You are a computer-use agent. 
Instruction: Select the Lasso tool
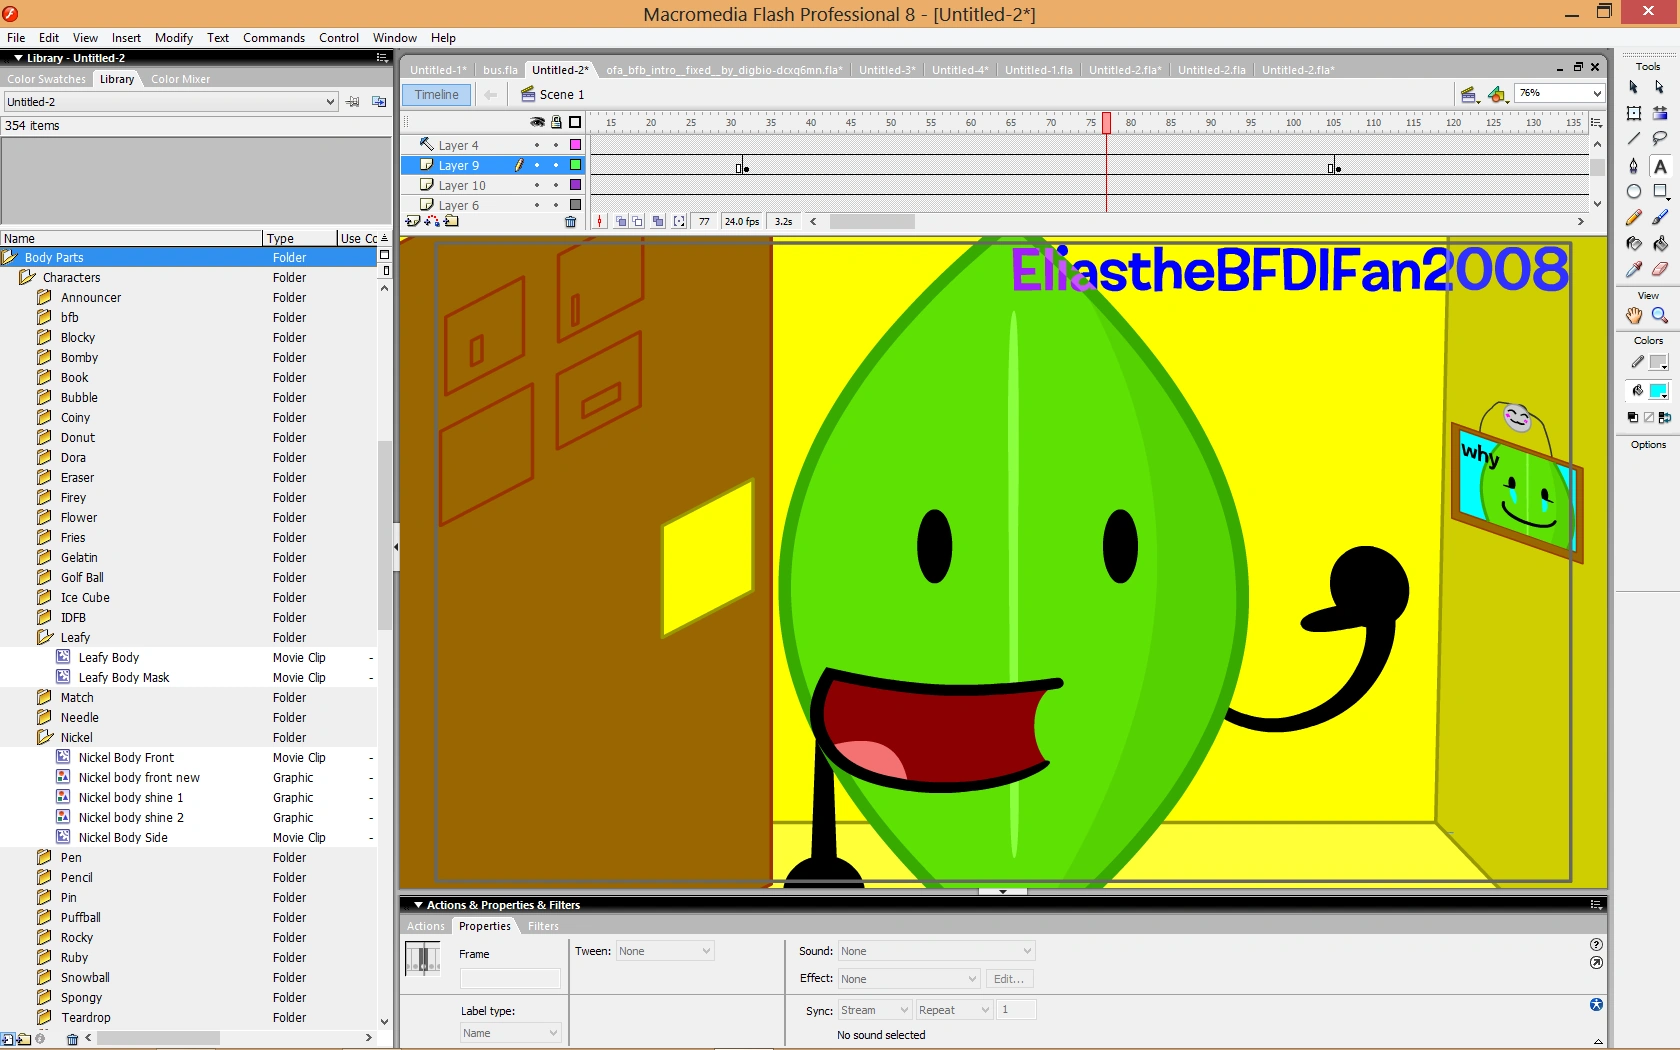[1660, 139]
